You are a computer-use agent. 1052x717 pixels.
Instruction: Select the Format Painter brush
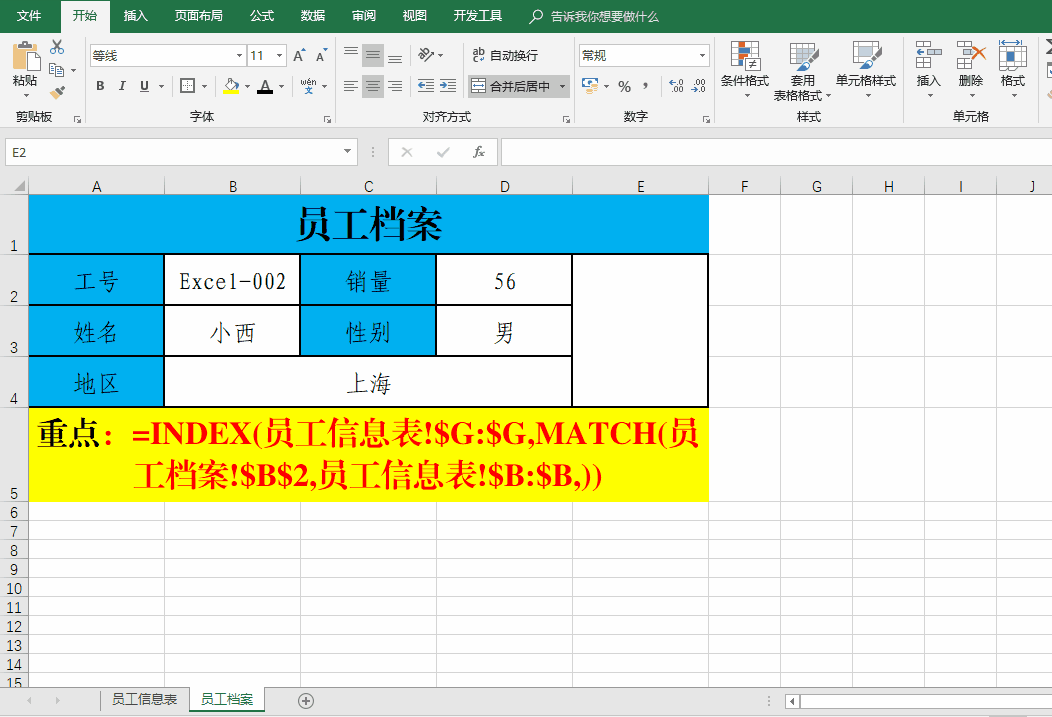(x=58, y=92)
